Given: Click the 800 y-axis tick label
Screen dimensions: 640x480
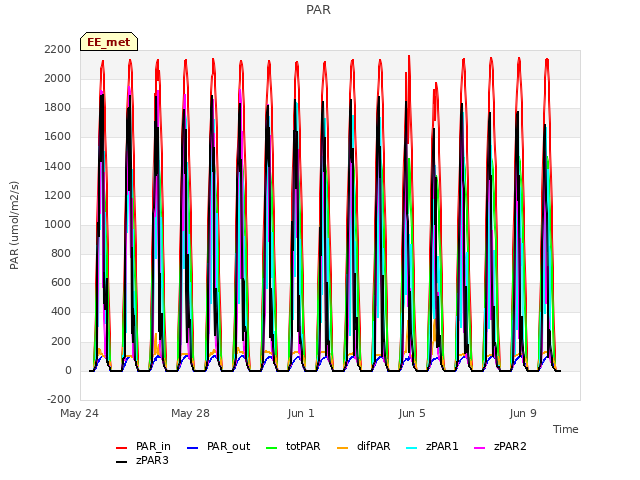Looking at the screenshot, I should coord(61,253).
